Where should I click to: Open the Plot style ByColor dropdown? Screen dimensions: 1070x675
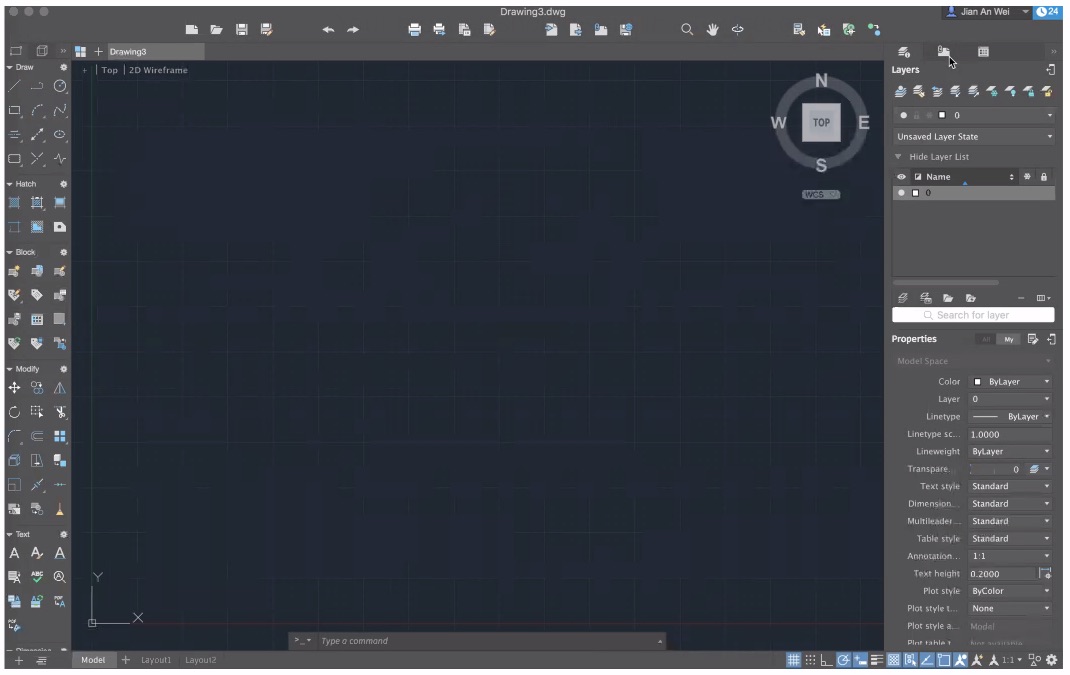coord(1011,591)
